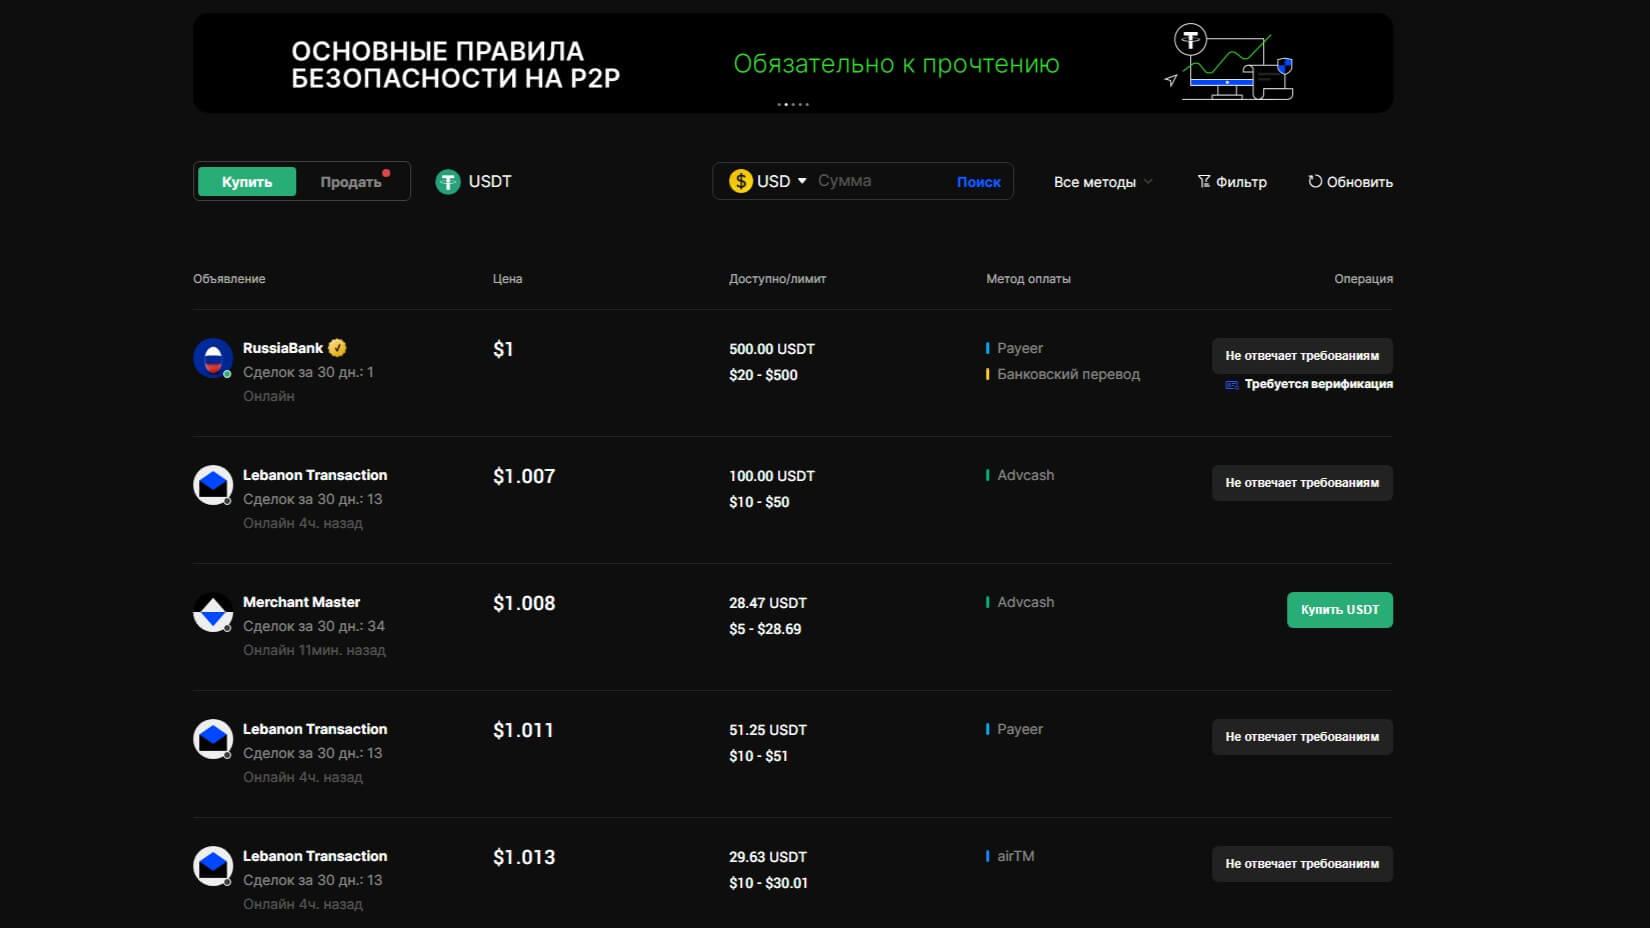Click the verification card icon
Screen dimensions: 1650x928
[x=1232, y=385]
